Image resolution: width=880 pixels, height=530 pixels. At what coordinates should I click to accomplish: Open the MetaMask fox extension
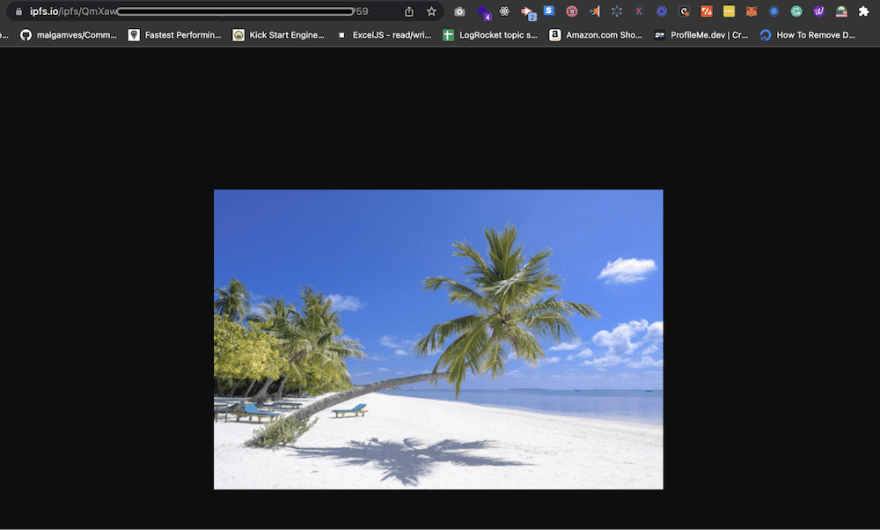(x=751, y=12)
